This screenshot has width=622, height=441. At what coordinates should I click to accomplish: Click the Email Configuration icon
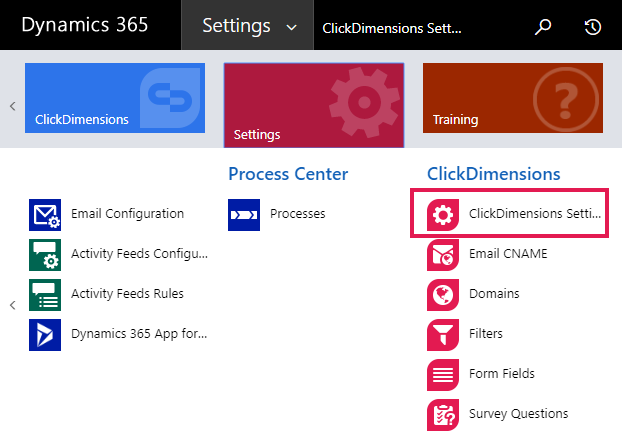45,215
